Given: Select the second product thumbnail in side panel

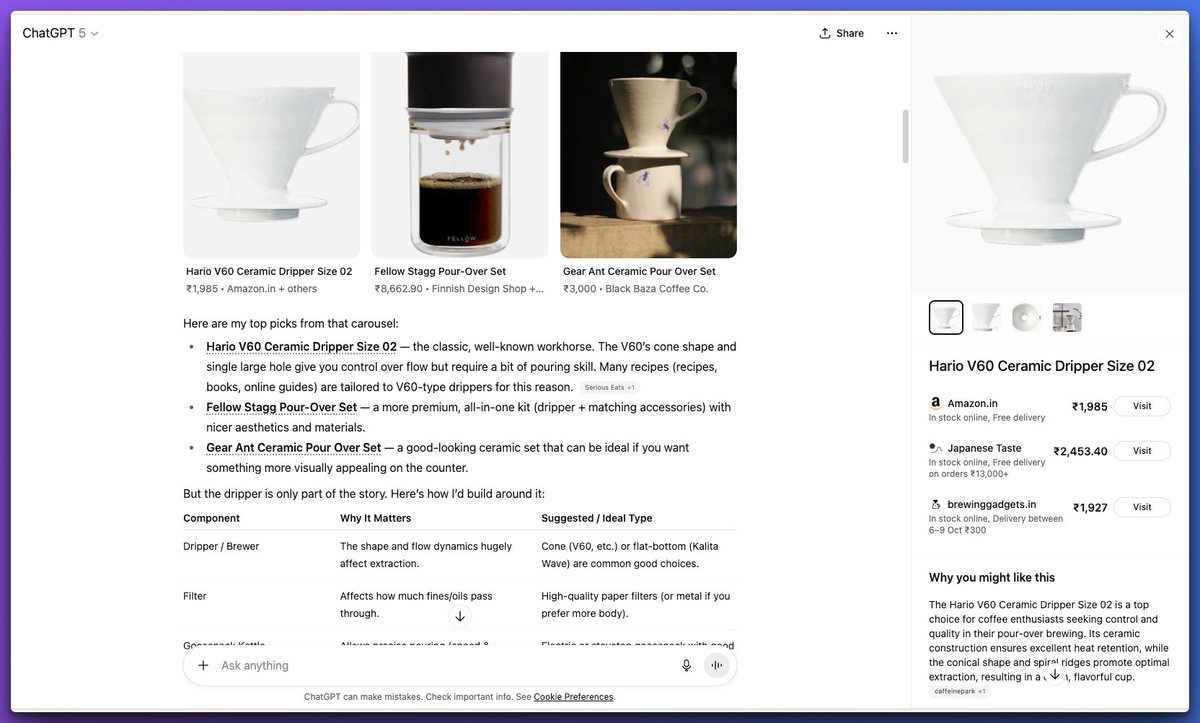Looking at the screenshot, I should [x=986, y=318].
